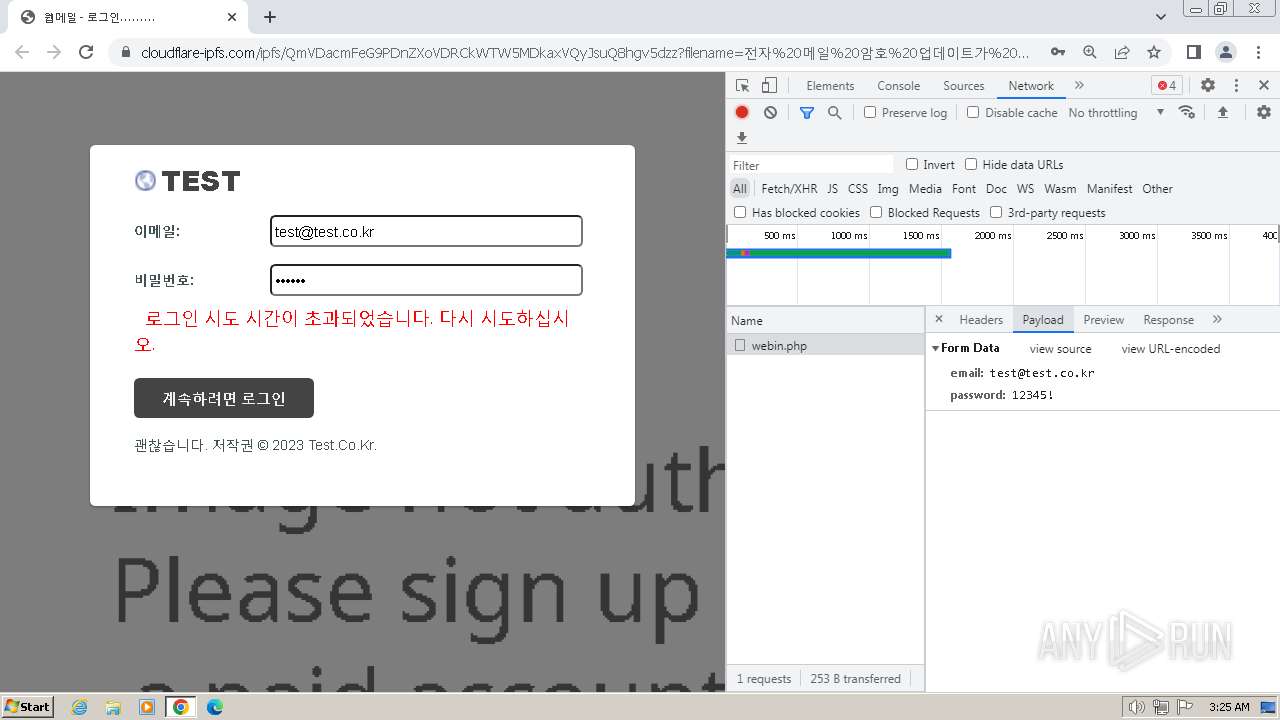1280x720 pixels.
Task: Open the tab search dropdown arrow
Action: [x=1161, y=17]
